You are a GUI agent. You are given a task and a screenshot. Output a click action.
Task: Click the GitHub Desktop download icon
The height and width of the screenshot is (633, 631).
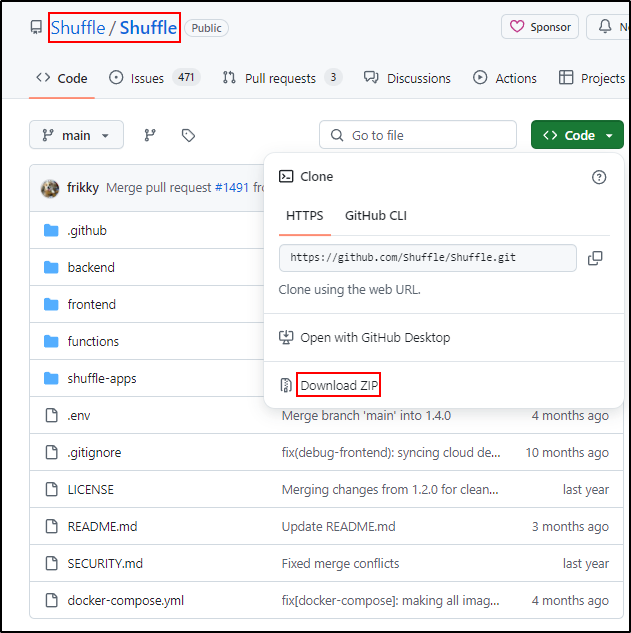click(286, 337)
